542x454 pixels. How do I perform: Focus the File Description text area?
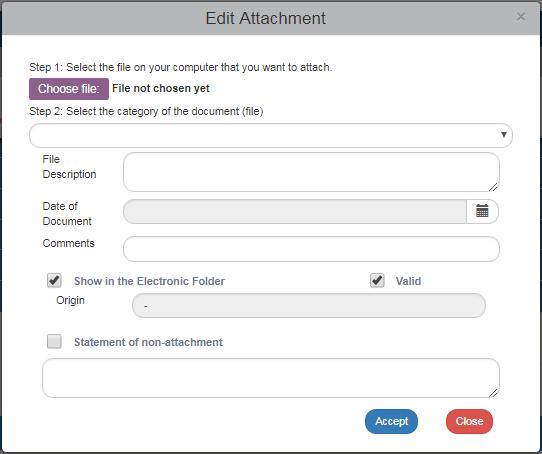click(x=311, y=172)
